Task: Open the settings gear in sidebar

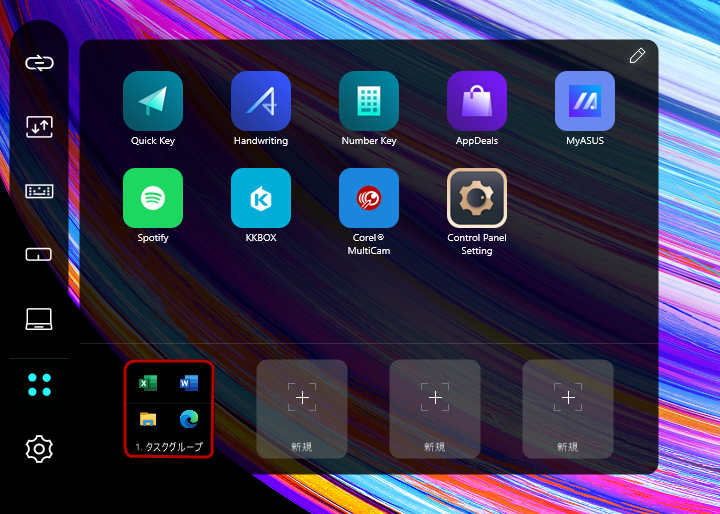Action: tap(39, 449)
